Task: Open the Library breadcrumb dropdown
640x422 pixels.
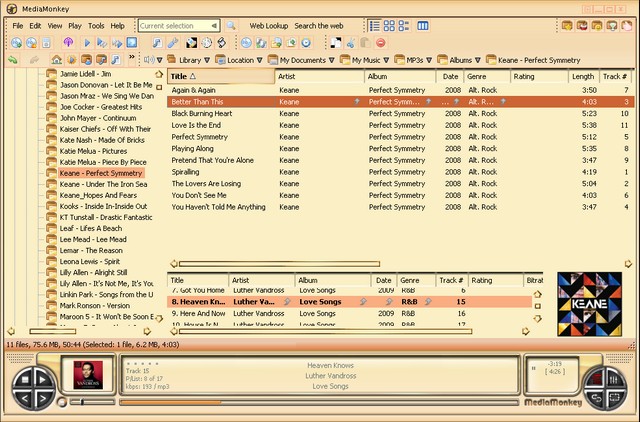Action: 207,60
